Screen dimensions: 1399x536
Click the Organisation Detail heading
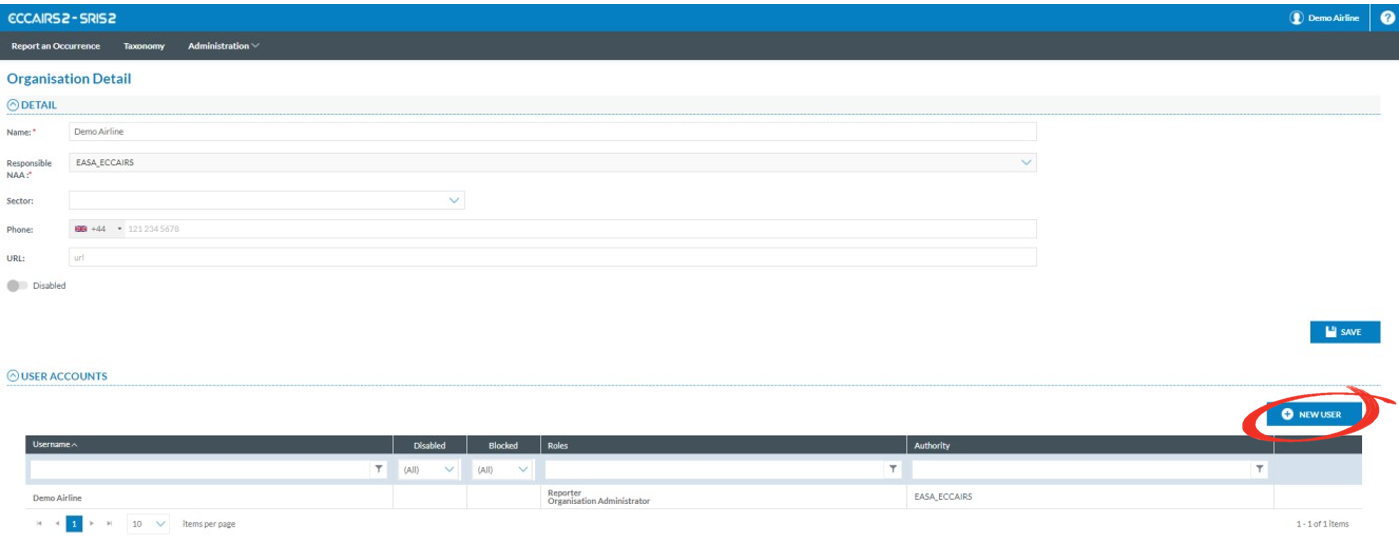point(69,78)
